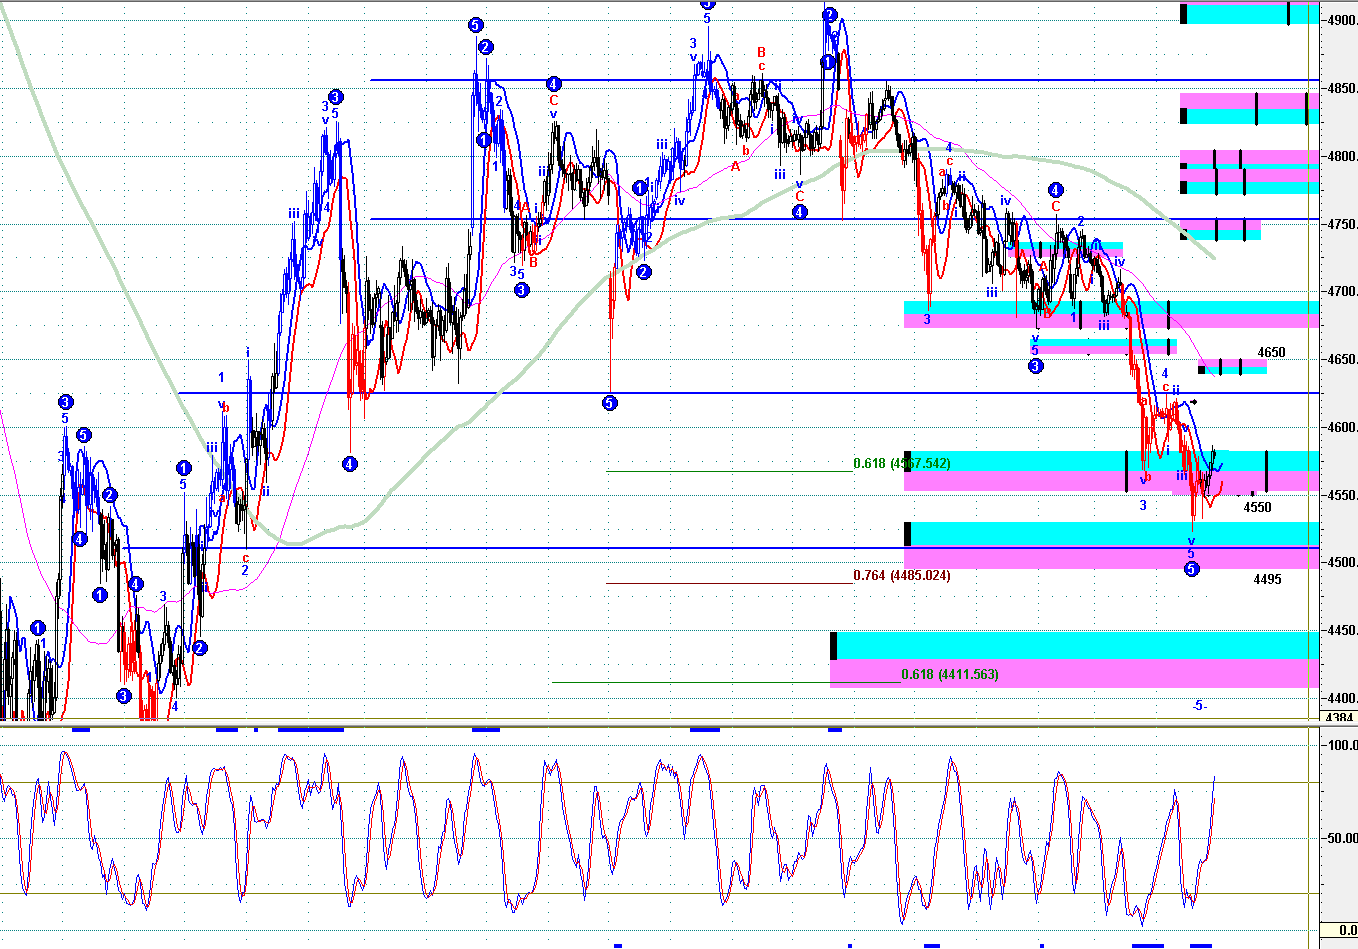Screen dimensions: 1358x949
Task: Click the 4600 price axis label
Action: [1341, 428]
